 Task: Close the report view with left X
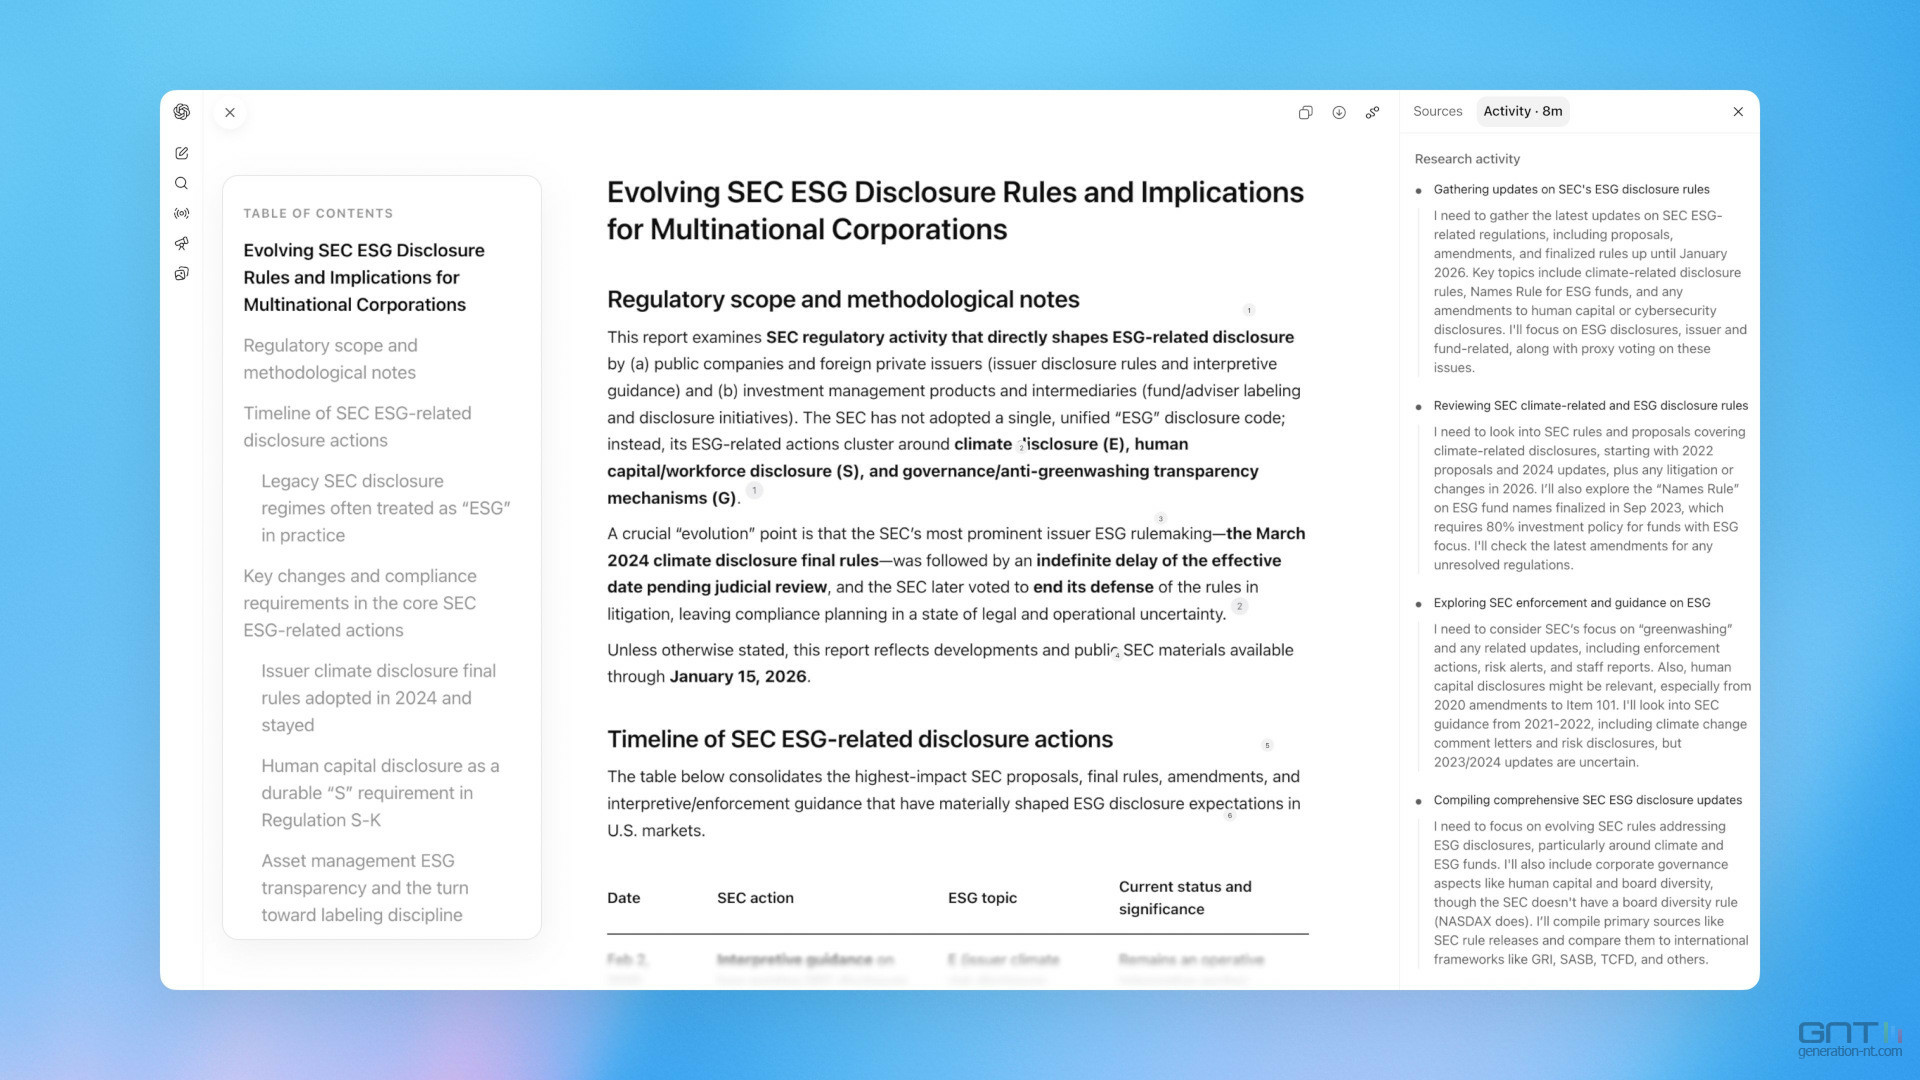pyautogui.click(x=230, y=112)
